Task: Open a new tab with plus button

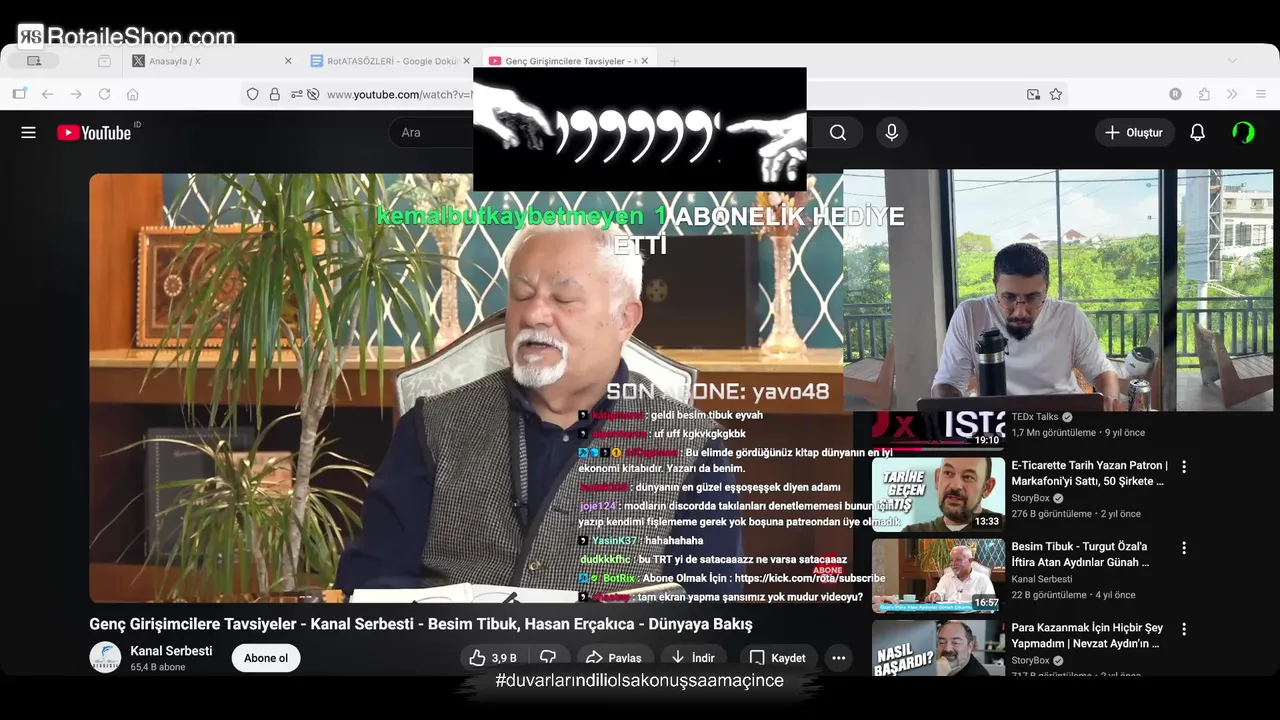Action: (674, 61)
